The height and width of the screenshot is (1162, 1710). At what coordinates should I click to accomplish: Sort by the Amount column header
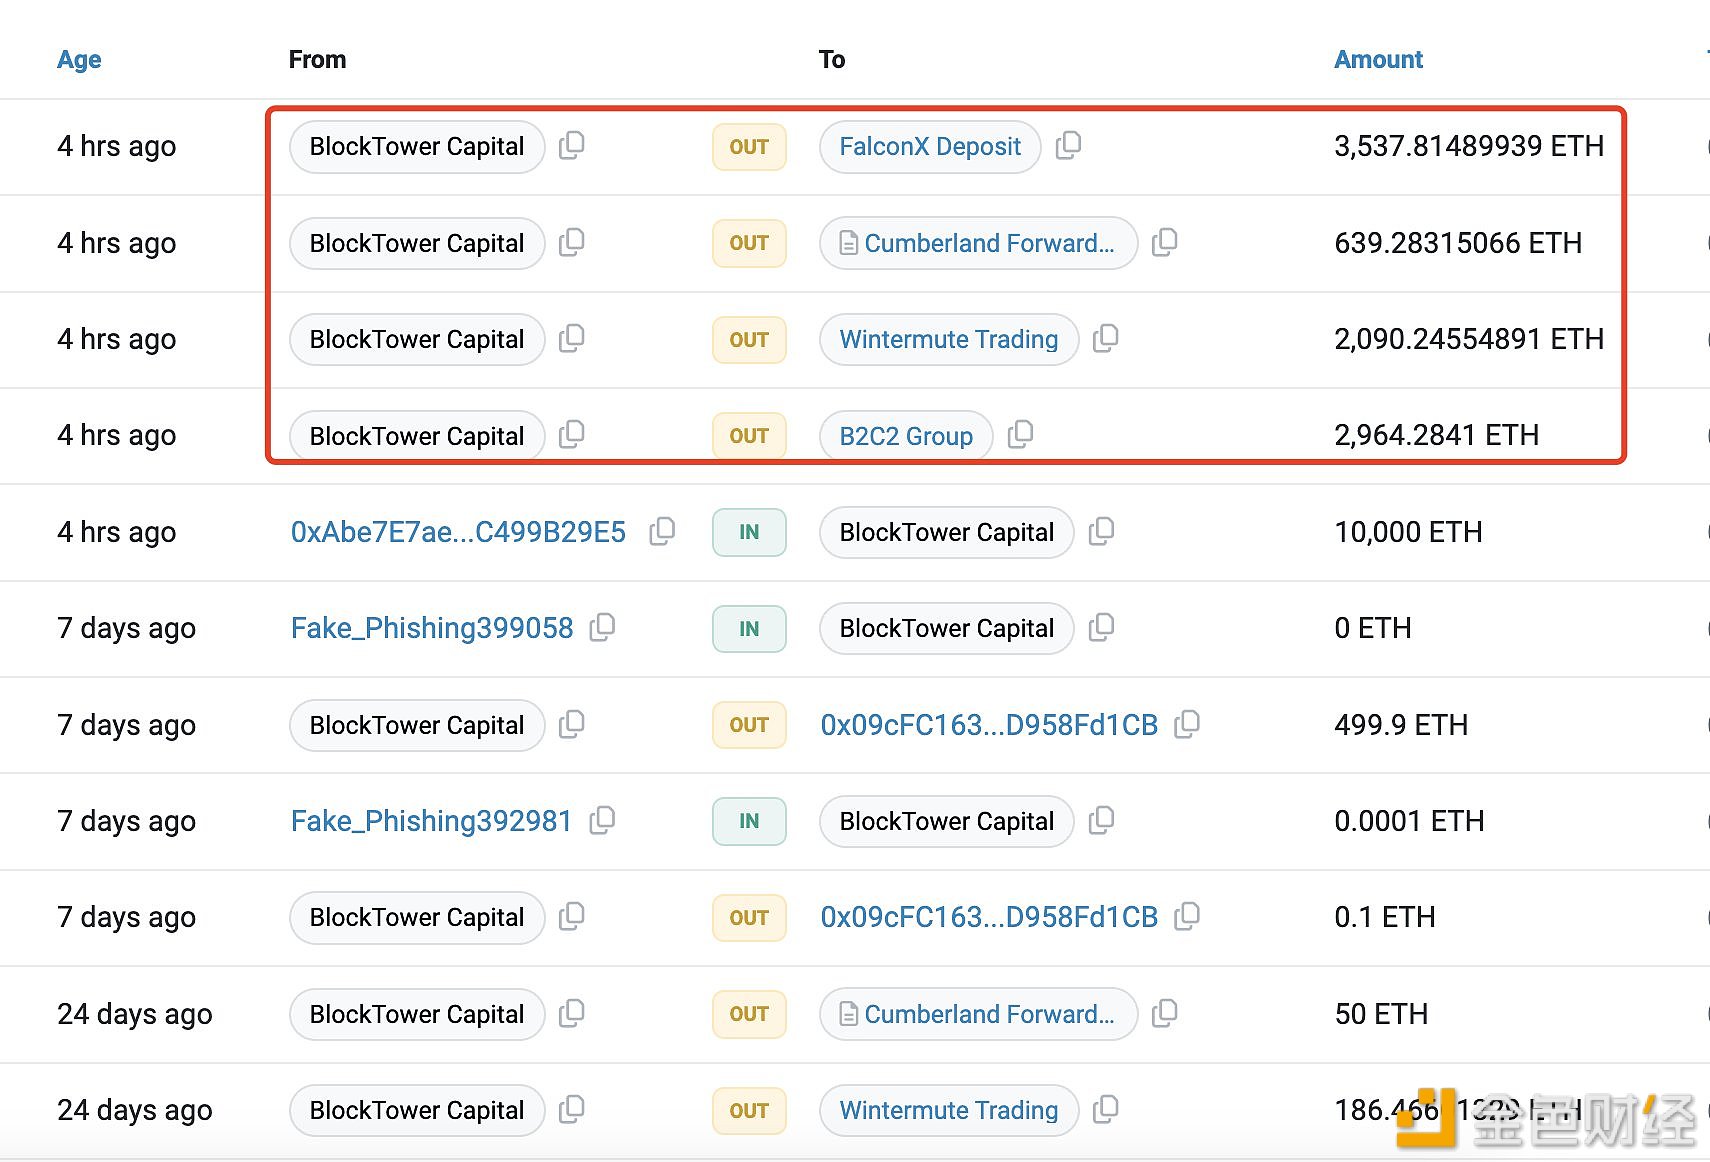coord(1378,60)
